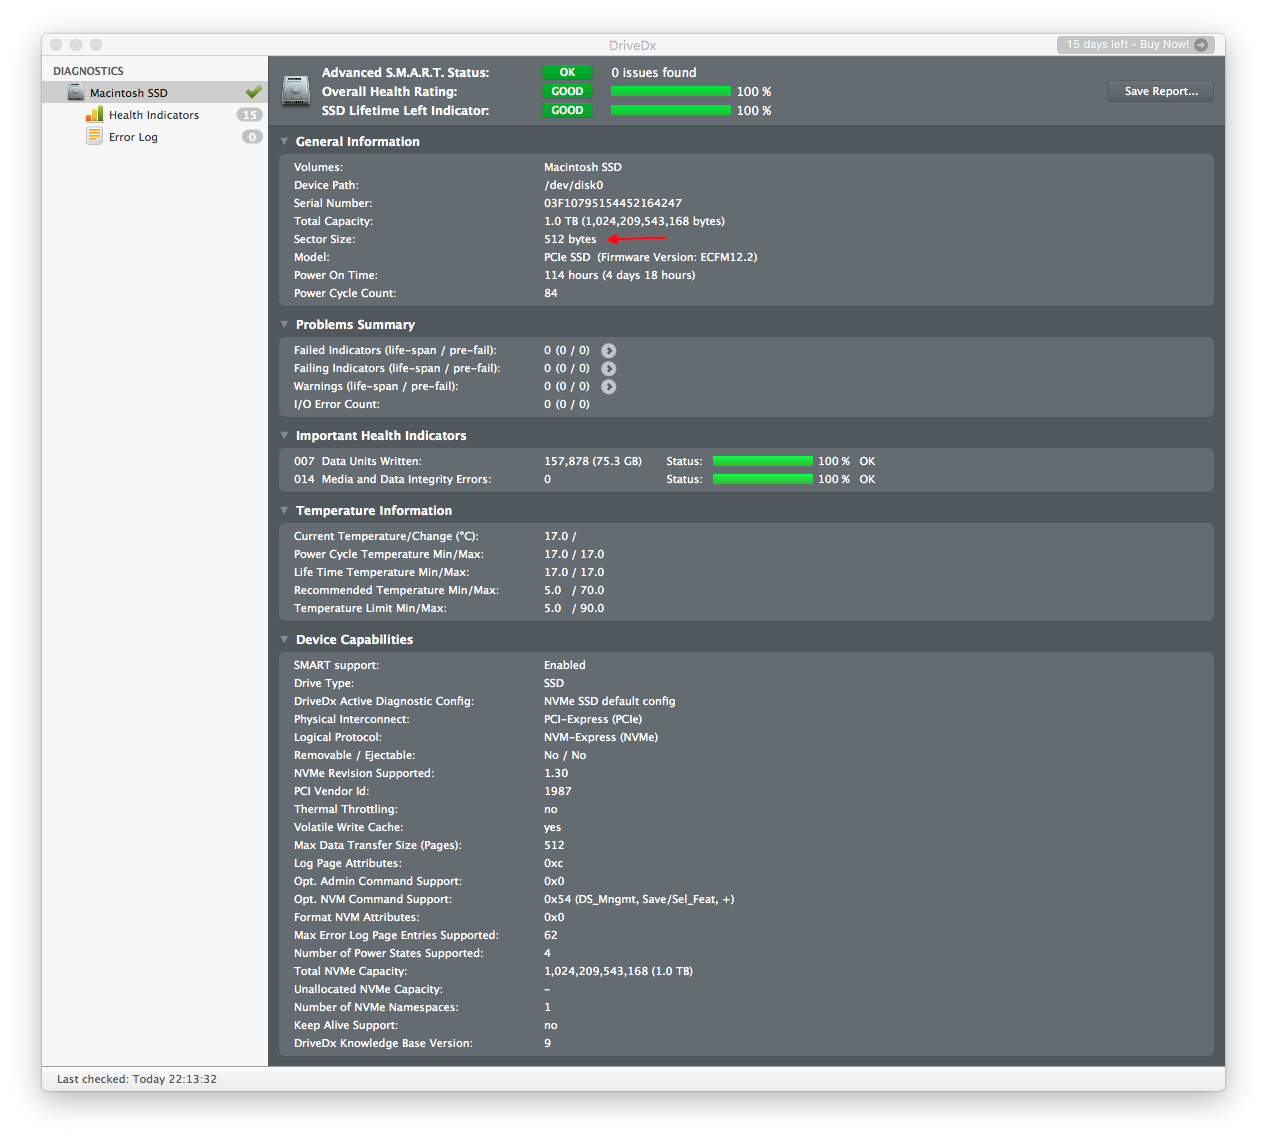
Task: Click Power Cycle Count value 84
Action: point(551,293)
